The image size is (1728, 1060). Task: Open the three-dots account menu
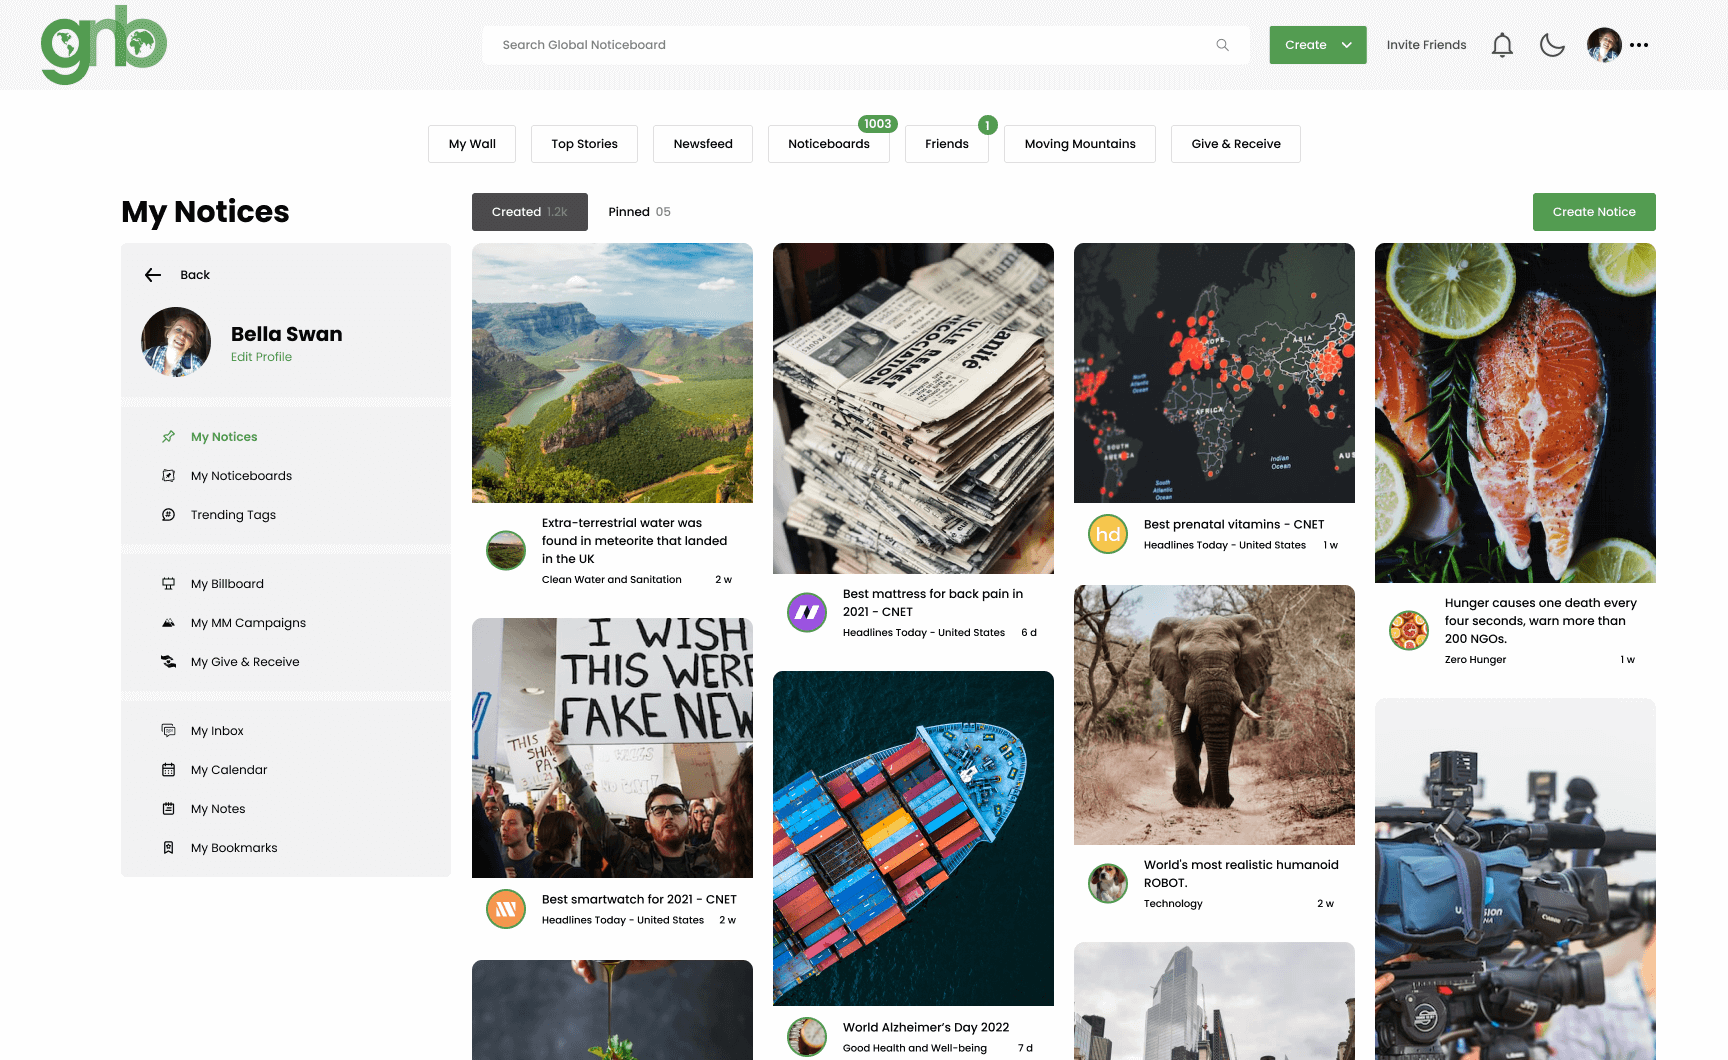point(1639,45)
